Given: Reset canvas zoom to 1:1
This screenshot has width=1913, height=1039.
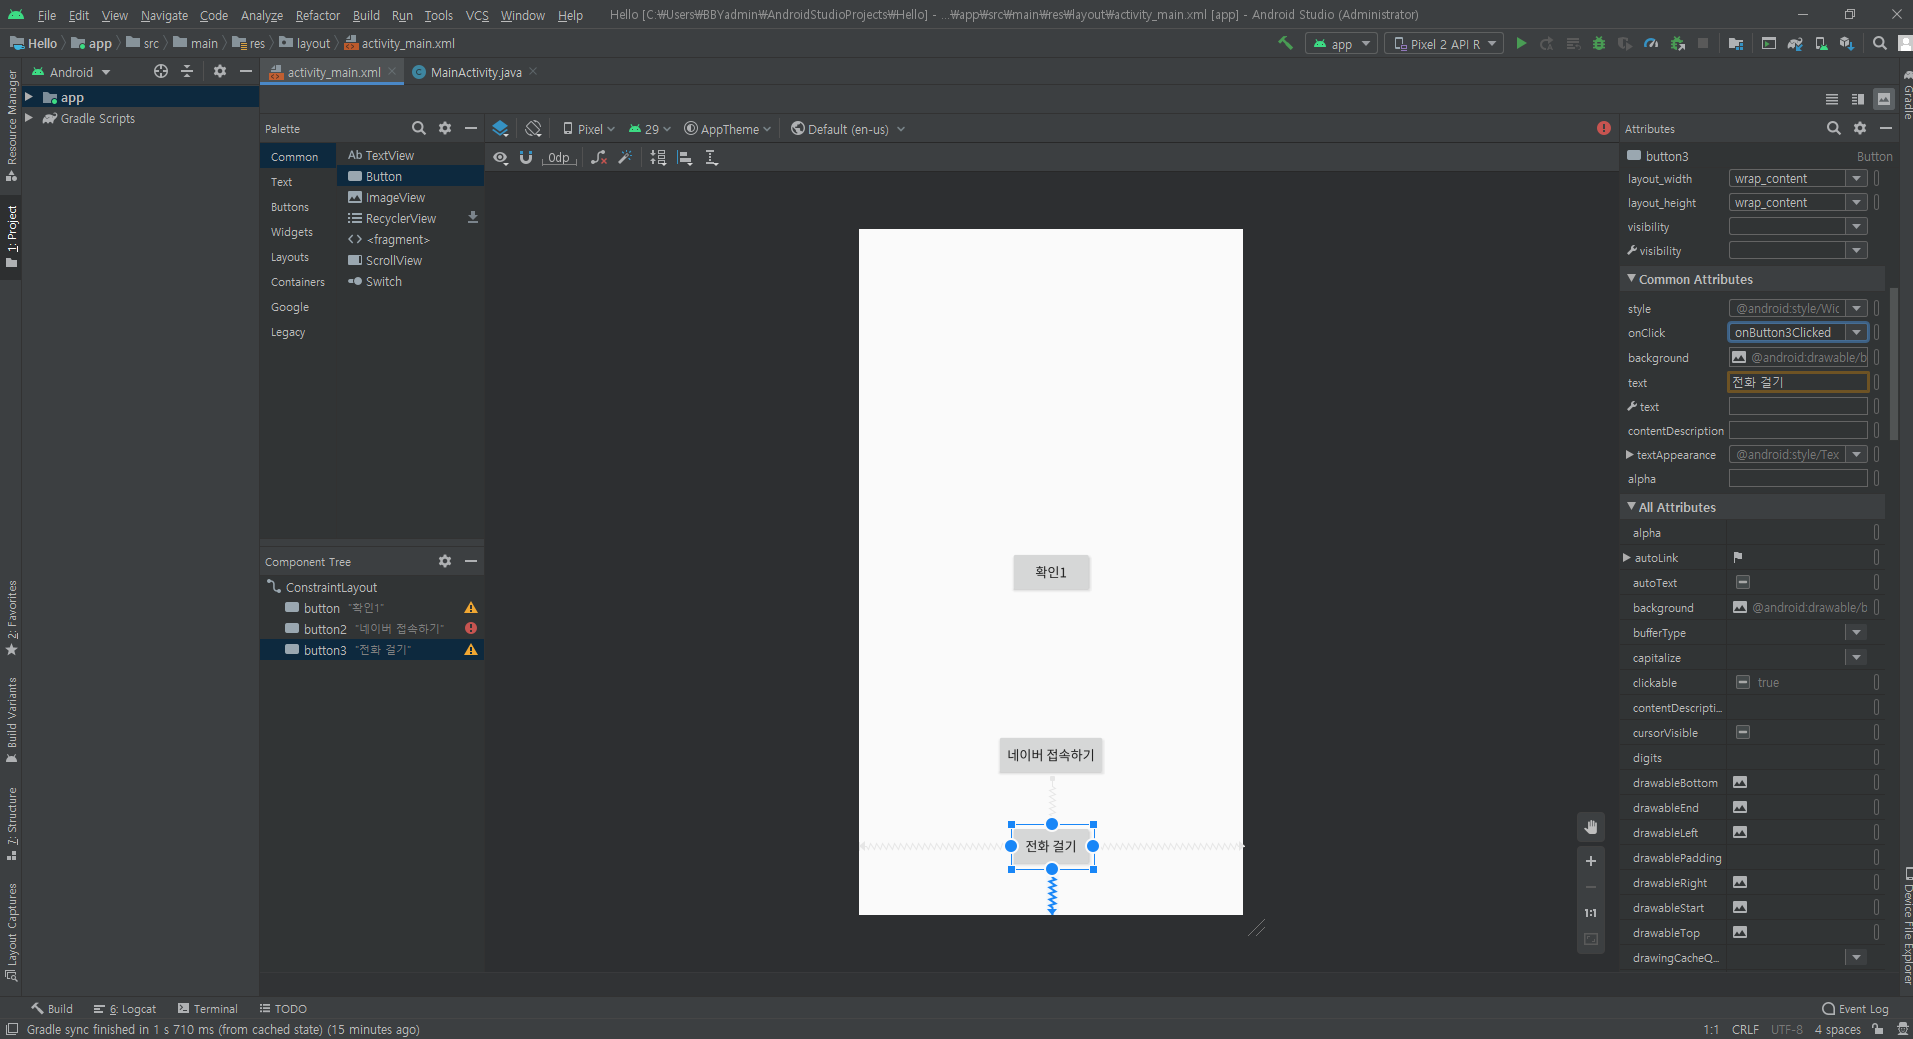Looking at the screenshot, I should pos(1591,913).
